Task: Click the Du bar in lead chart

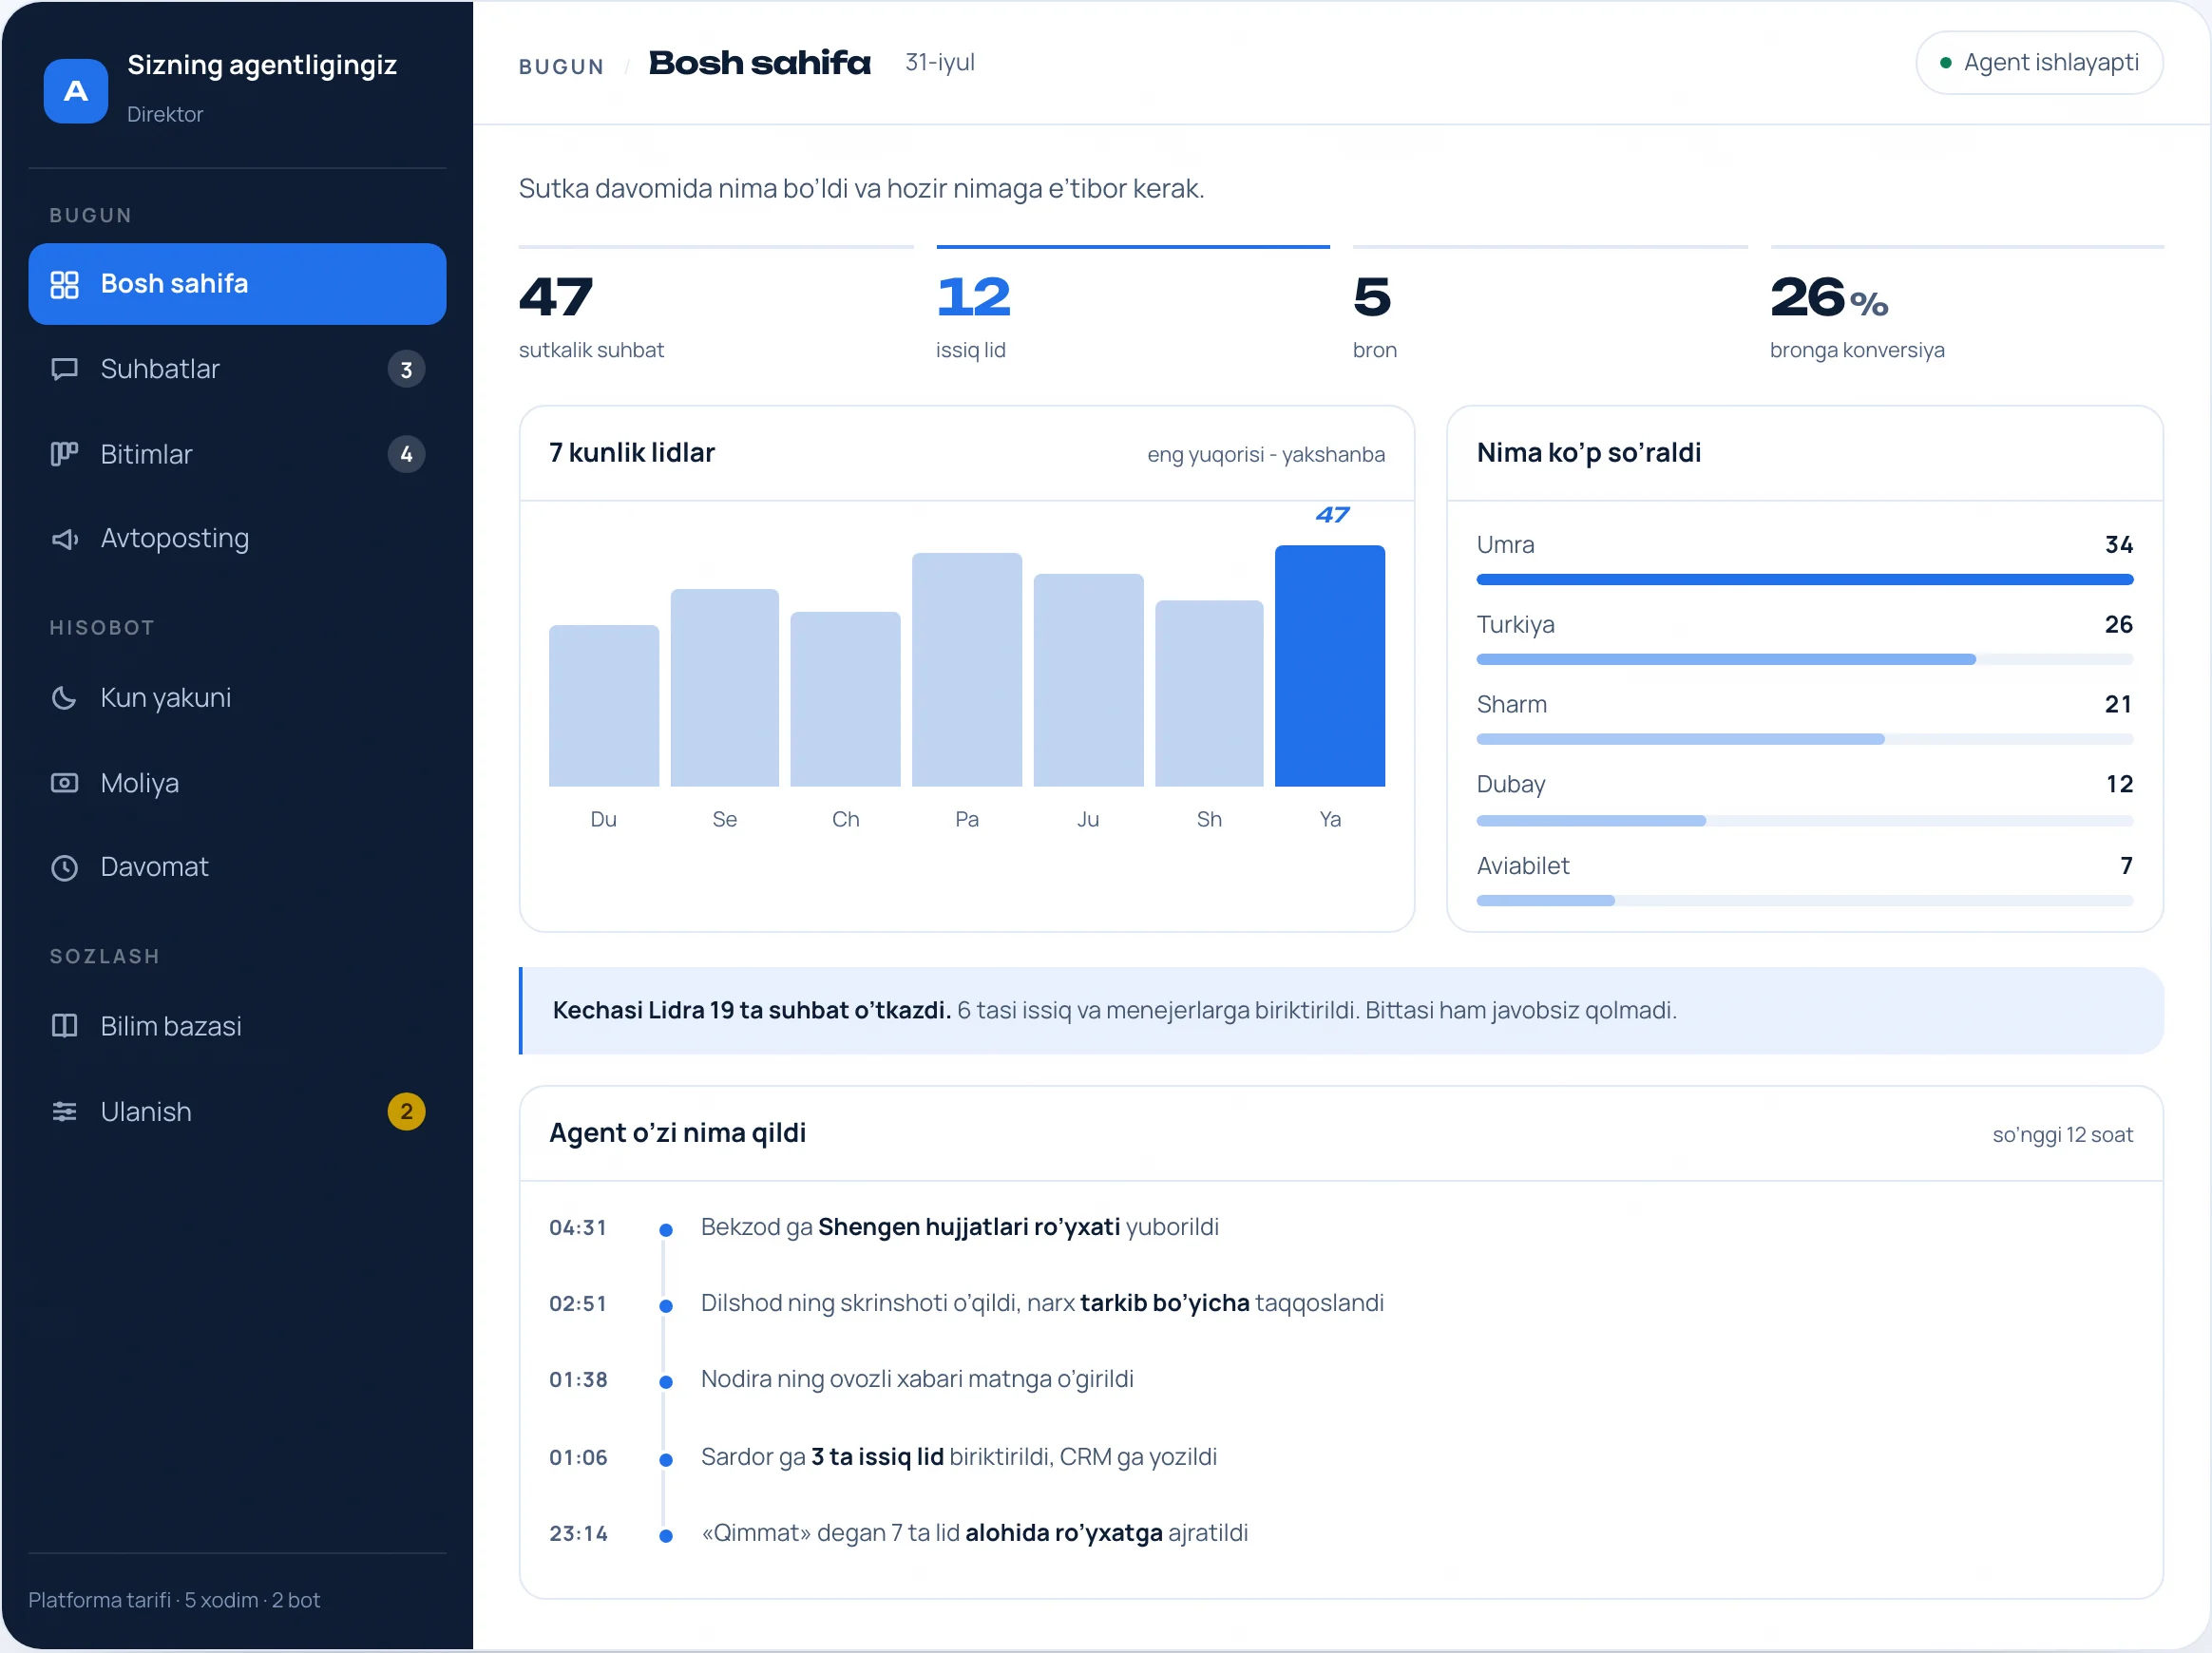Action: [604, 706]
